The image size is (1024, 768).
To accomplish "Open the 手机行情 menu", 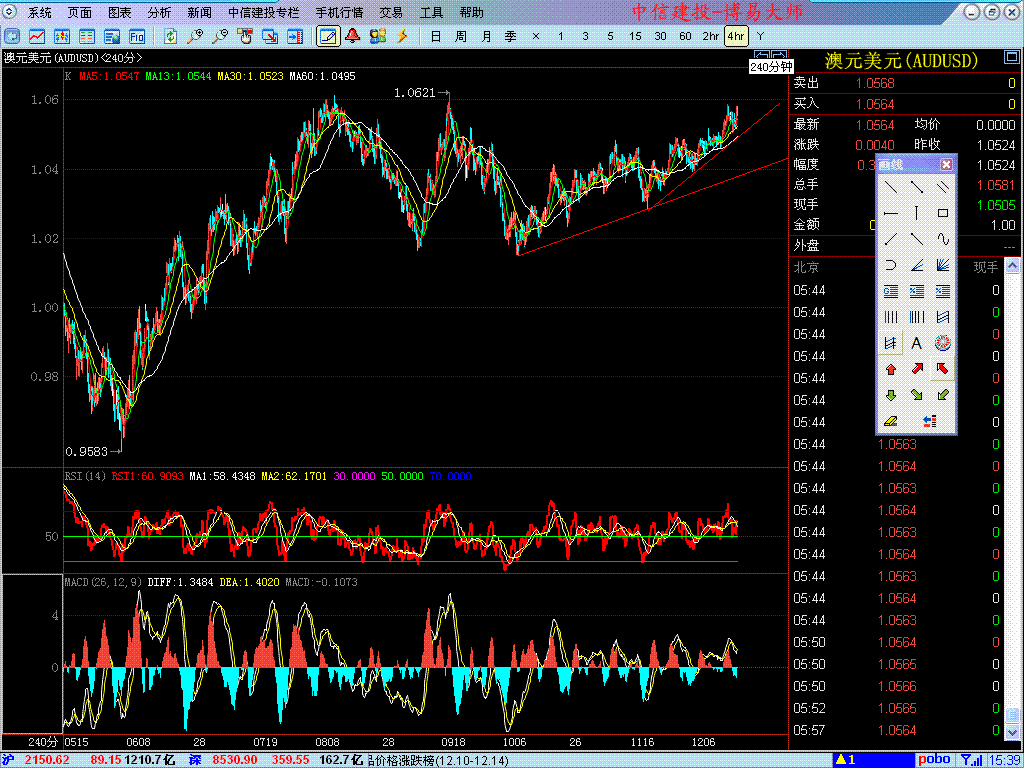I will [x=339, y=12].
